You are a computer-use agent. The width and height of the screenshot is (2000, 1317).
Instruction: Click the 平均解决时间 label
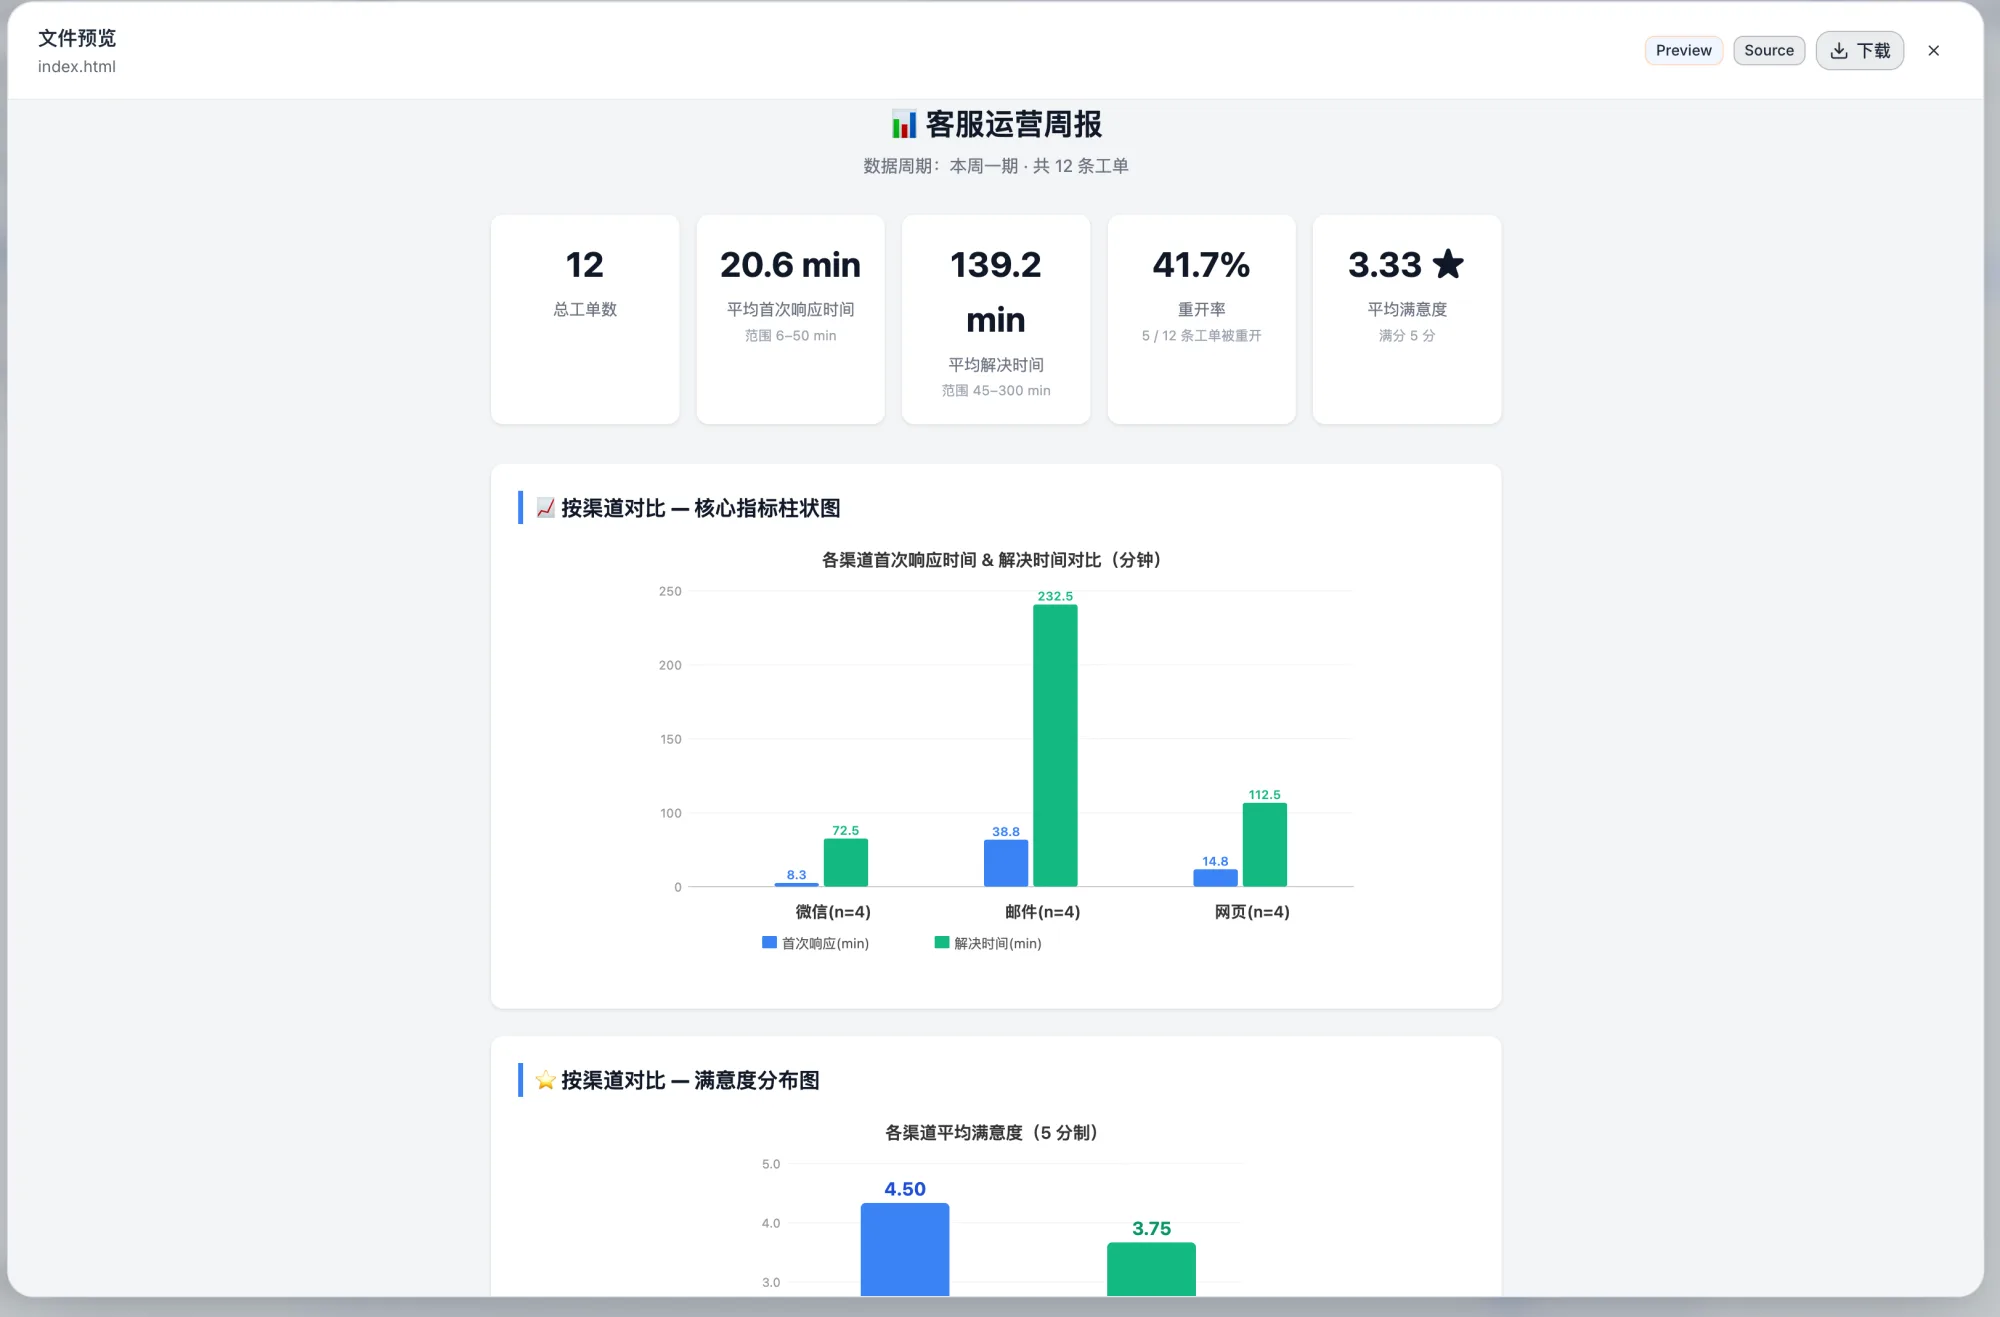tap(995, 365)
